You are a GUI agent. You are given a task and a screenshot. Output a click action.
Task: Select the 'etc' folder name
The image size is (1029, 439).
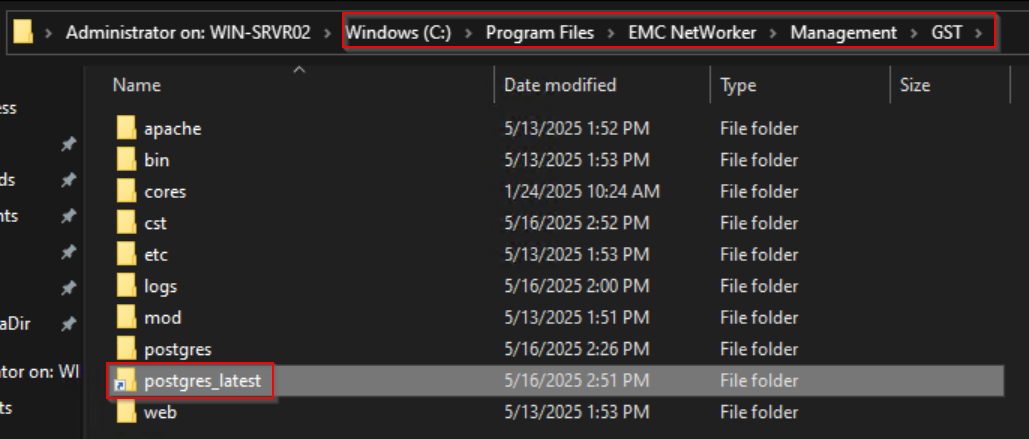[156, 255]
